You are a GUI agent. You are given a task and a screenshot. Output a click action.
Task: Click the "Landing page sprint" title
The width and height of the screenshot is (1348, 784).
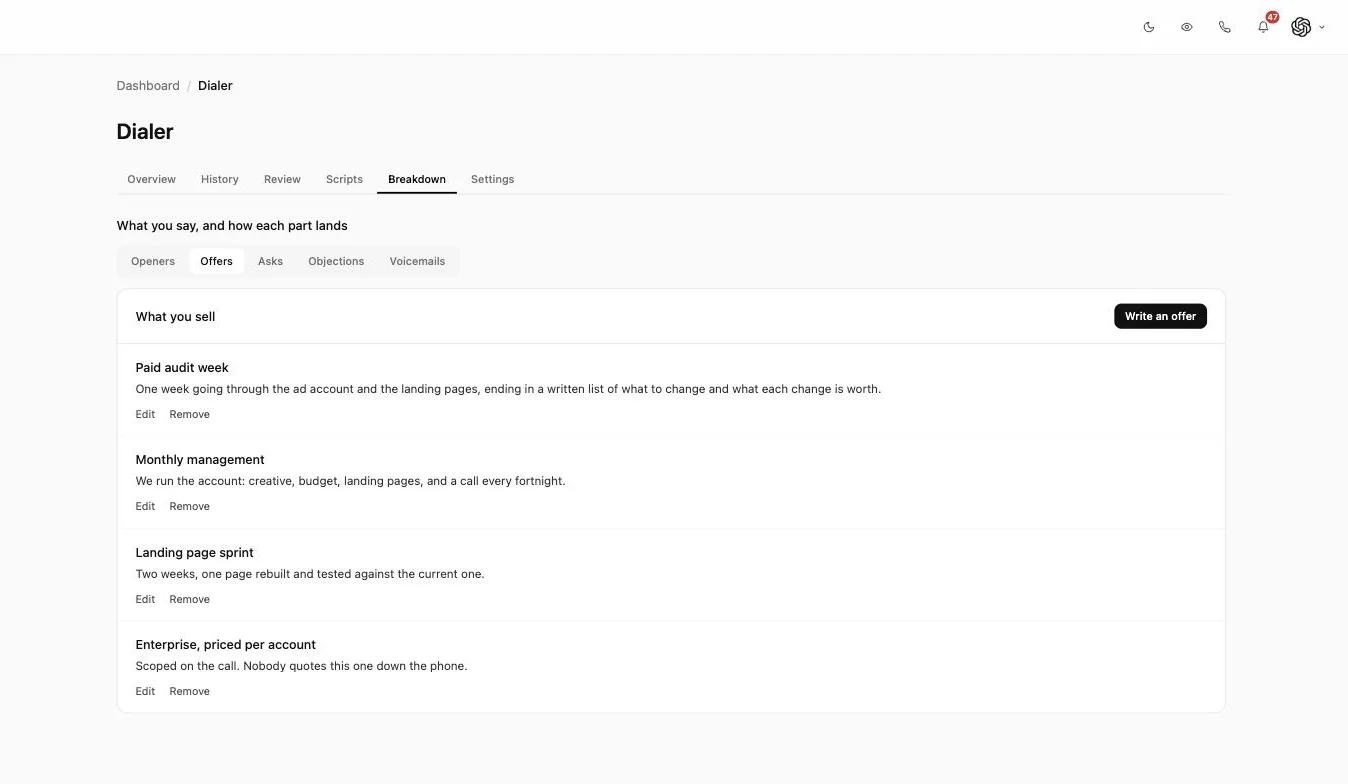click(195, 553)
